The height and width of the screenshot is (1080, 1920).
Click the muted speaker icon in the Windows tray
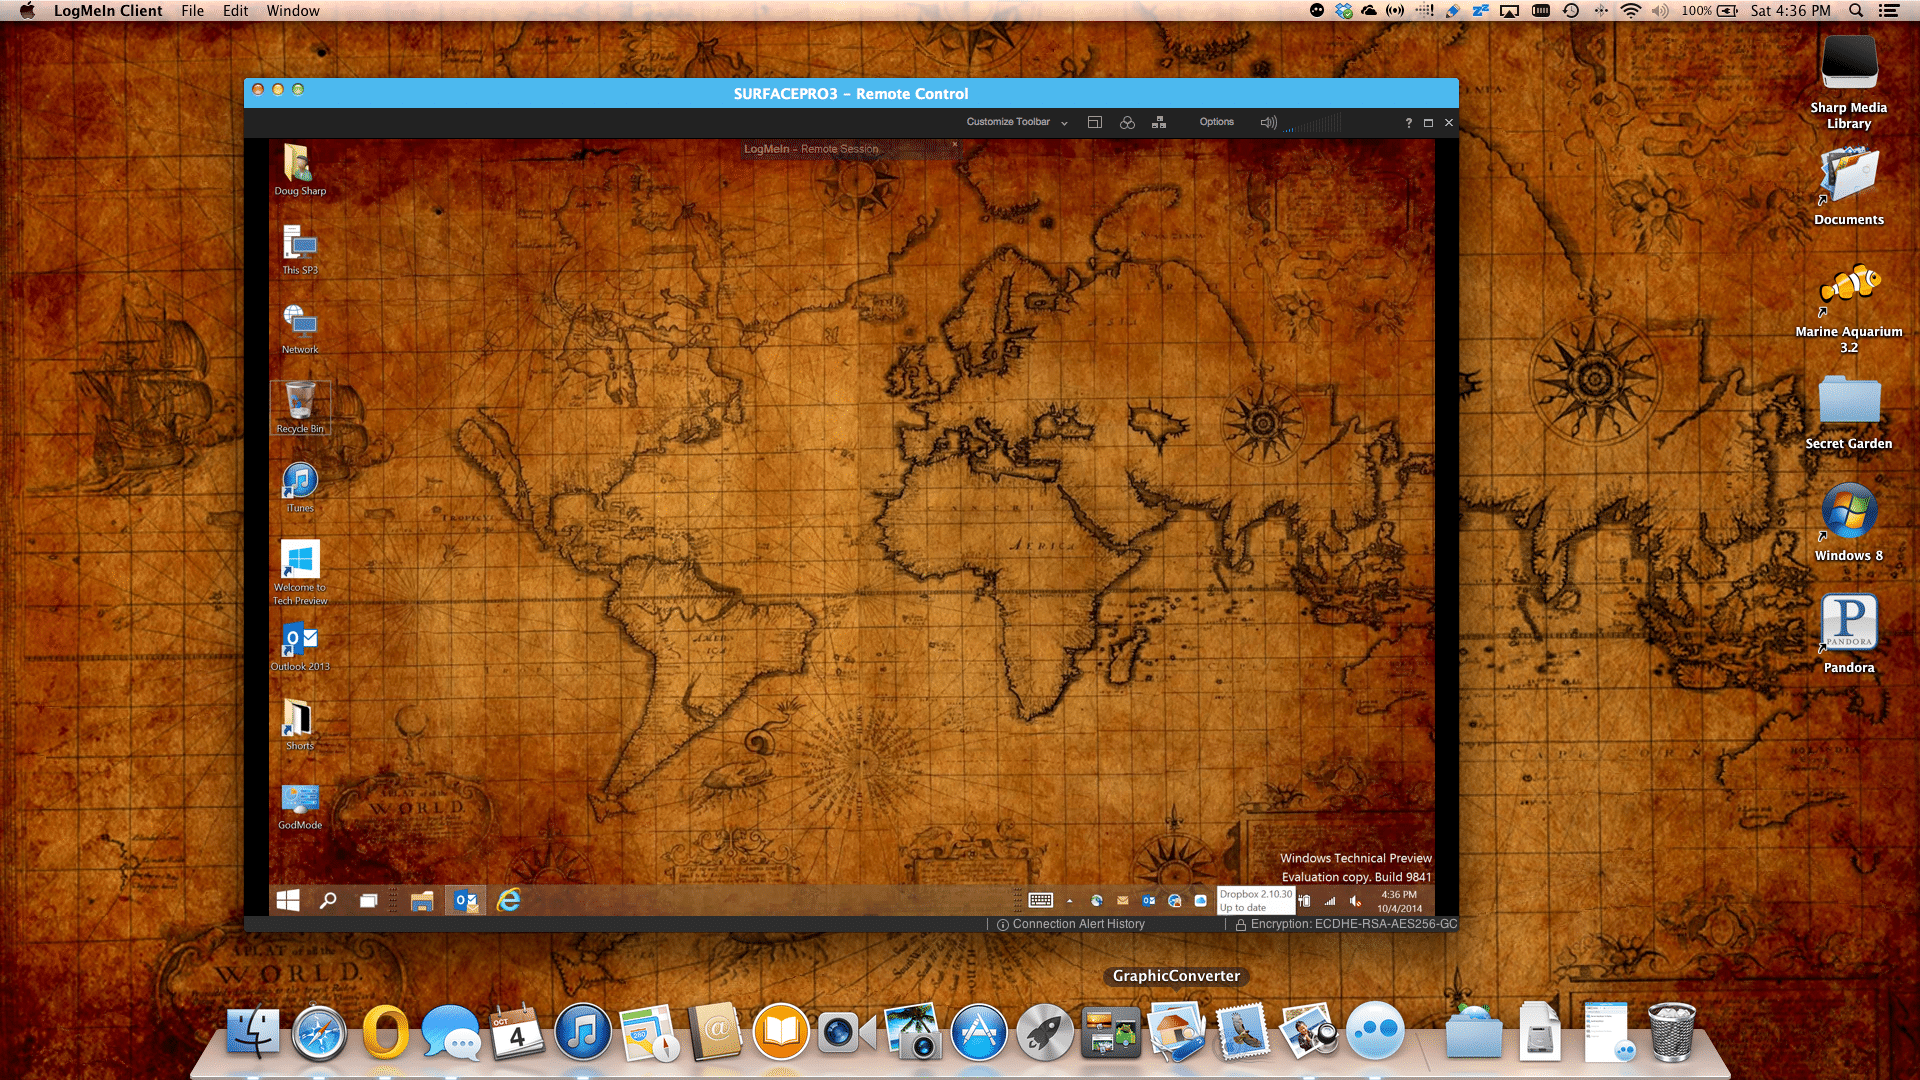(x=1356, y=901)
